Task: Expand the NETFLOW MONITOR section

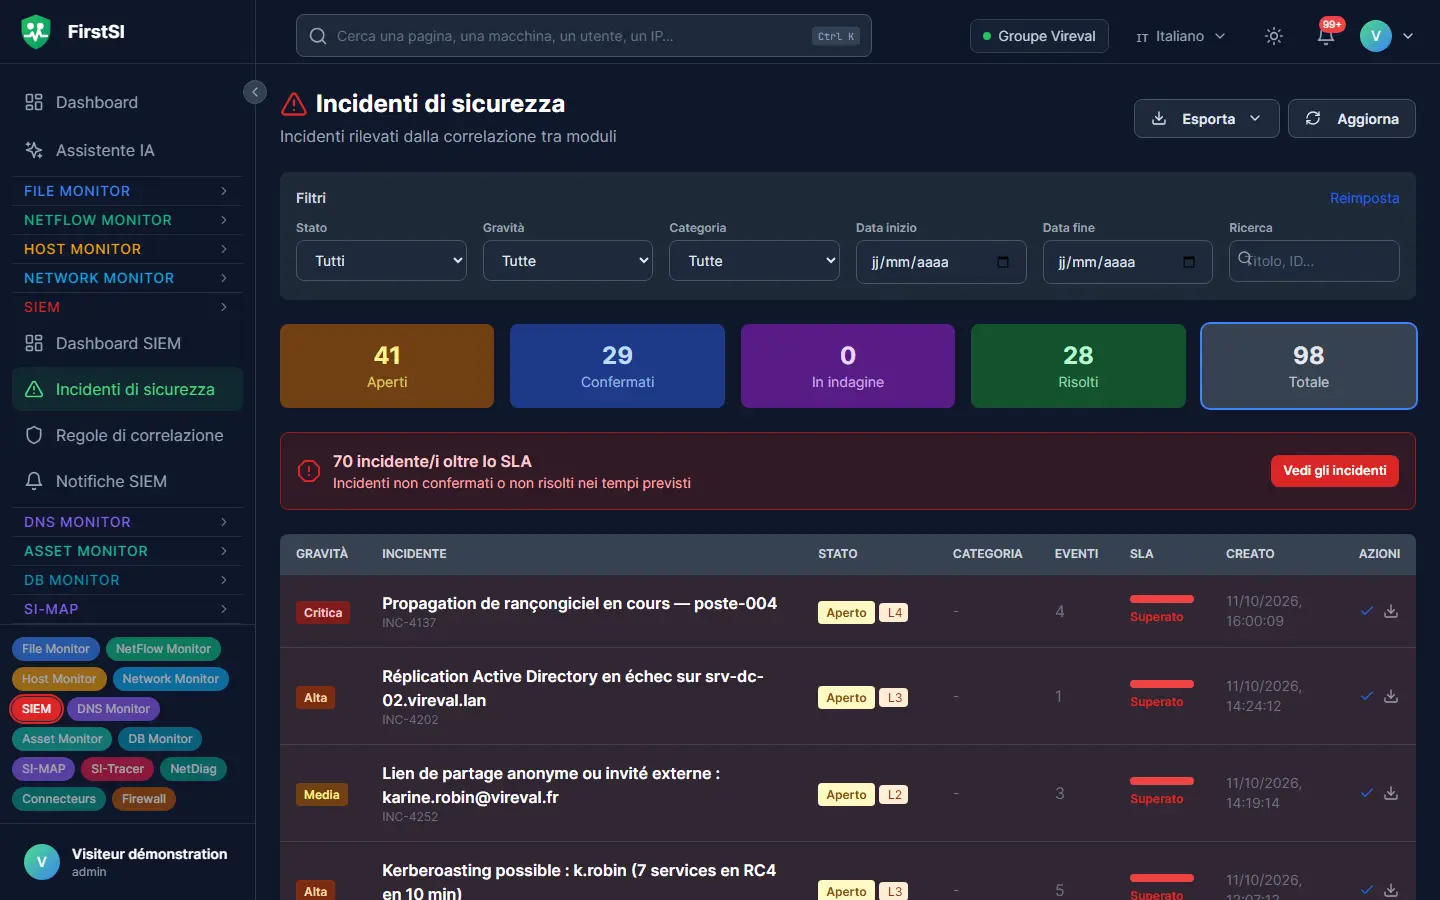Action: tap(128, 220)
